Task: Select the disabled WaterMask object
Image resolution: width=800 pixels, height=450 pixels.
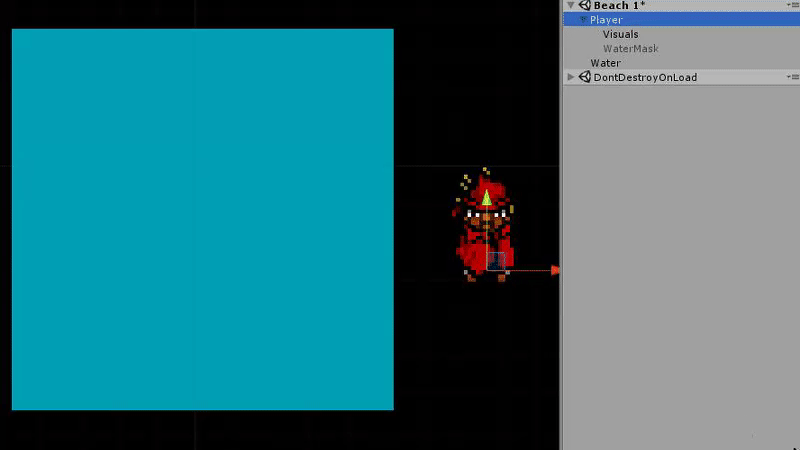Action: (x=630, y=48)
